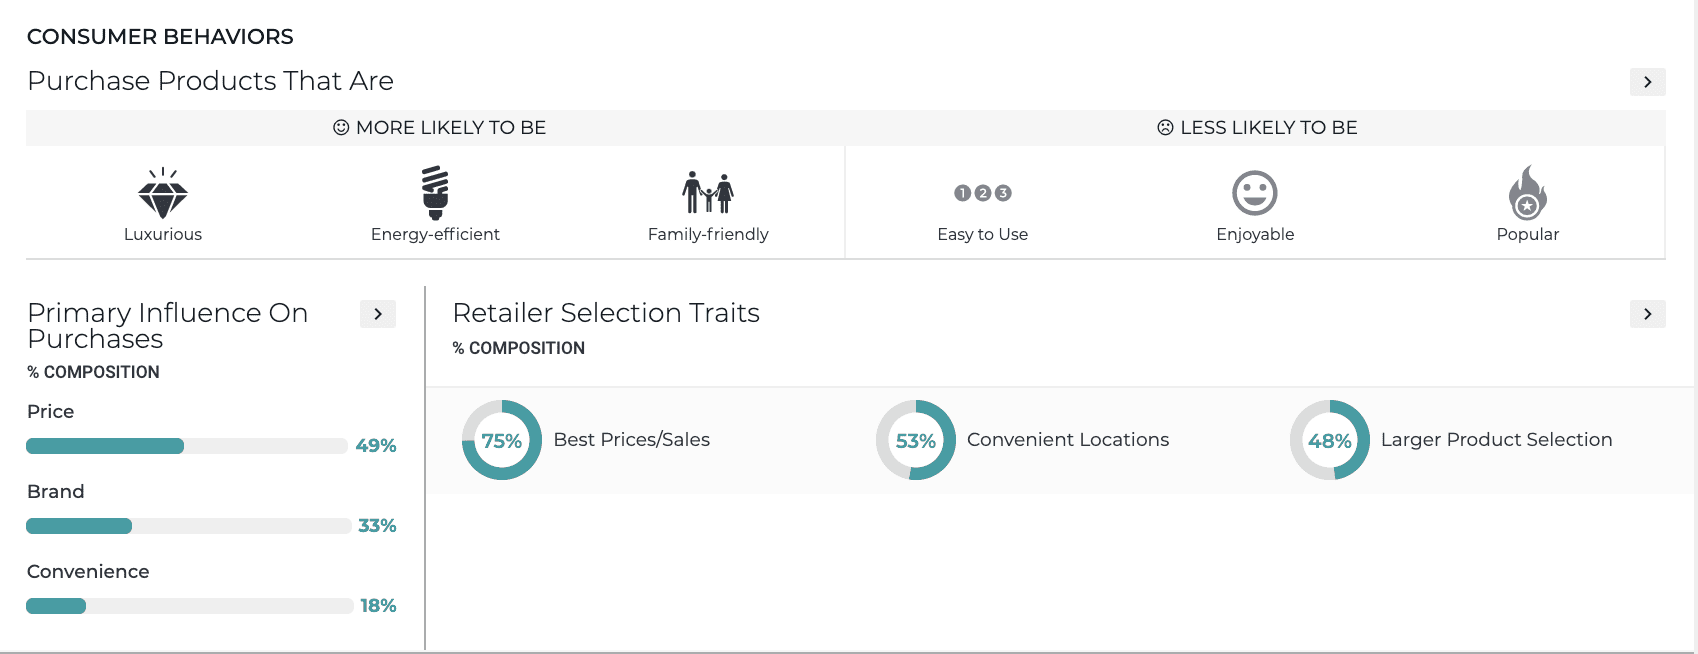Click the happy face icon beside MORE LIKELY TO BE

(x=341, y=127)
